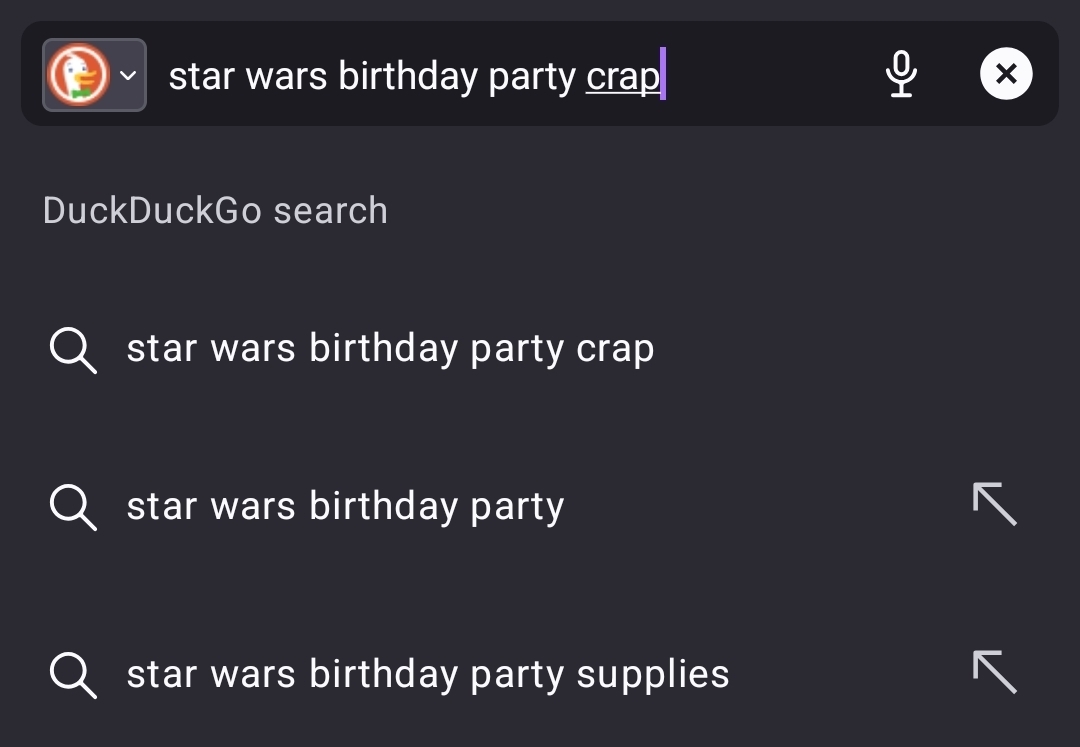Search for "star wars birthday party crap" suggestion
The image size is (1080, 747).
390,349
